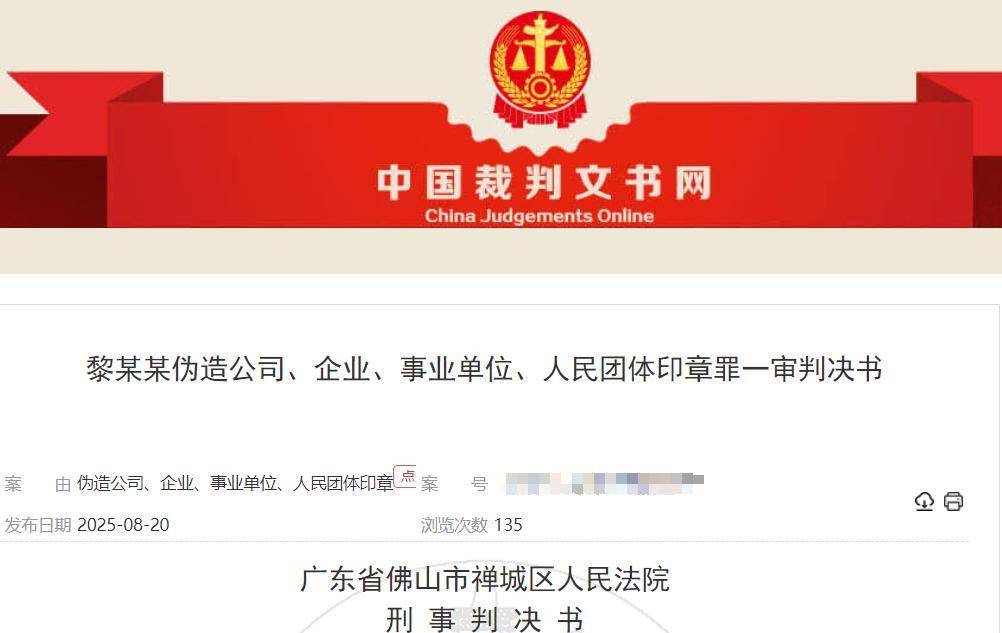The height and width of the screenshot is (633, 1002).
Task: Click the 刑事判决书 document heading
Action: pyautogui.click(x=485, y=620)
